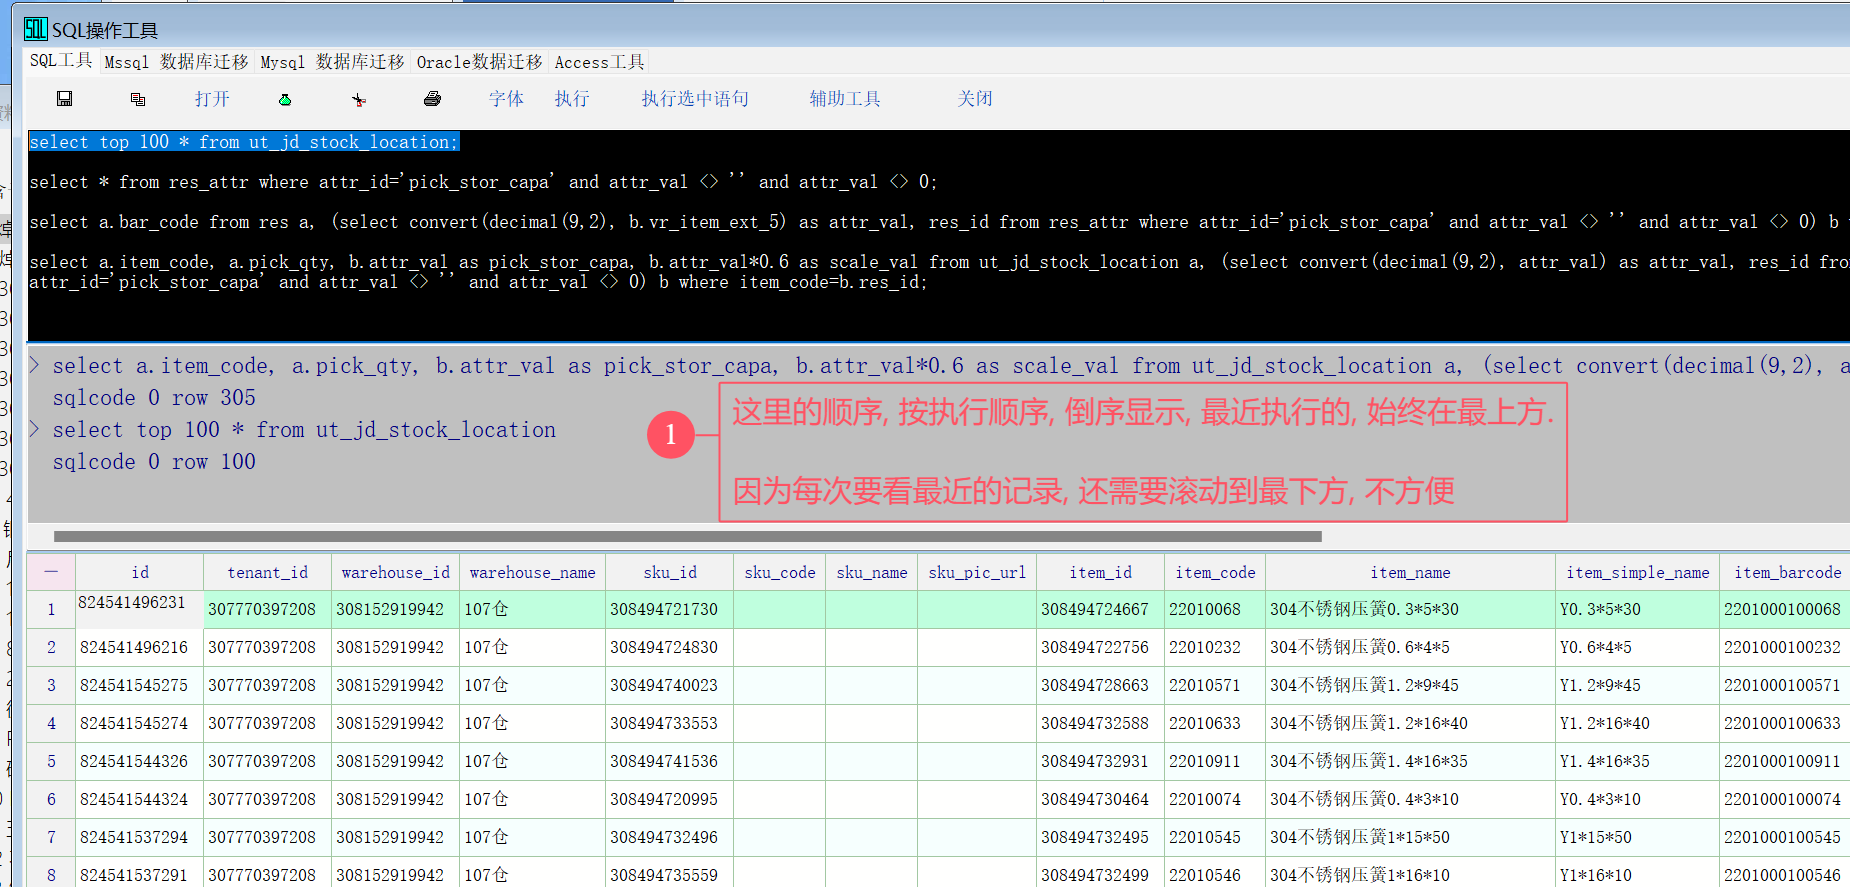Expand the first SQL log entry arrow
Screen dimensions: 1850x887
tap(35, 365)
